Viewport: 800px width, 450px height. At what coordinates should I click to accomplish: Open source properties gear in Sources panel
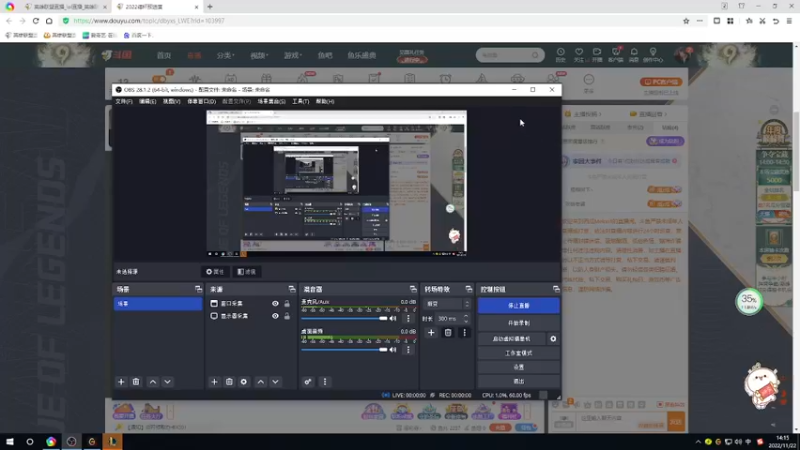tap(244, 382)
